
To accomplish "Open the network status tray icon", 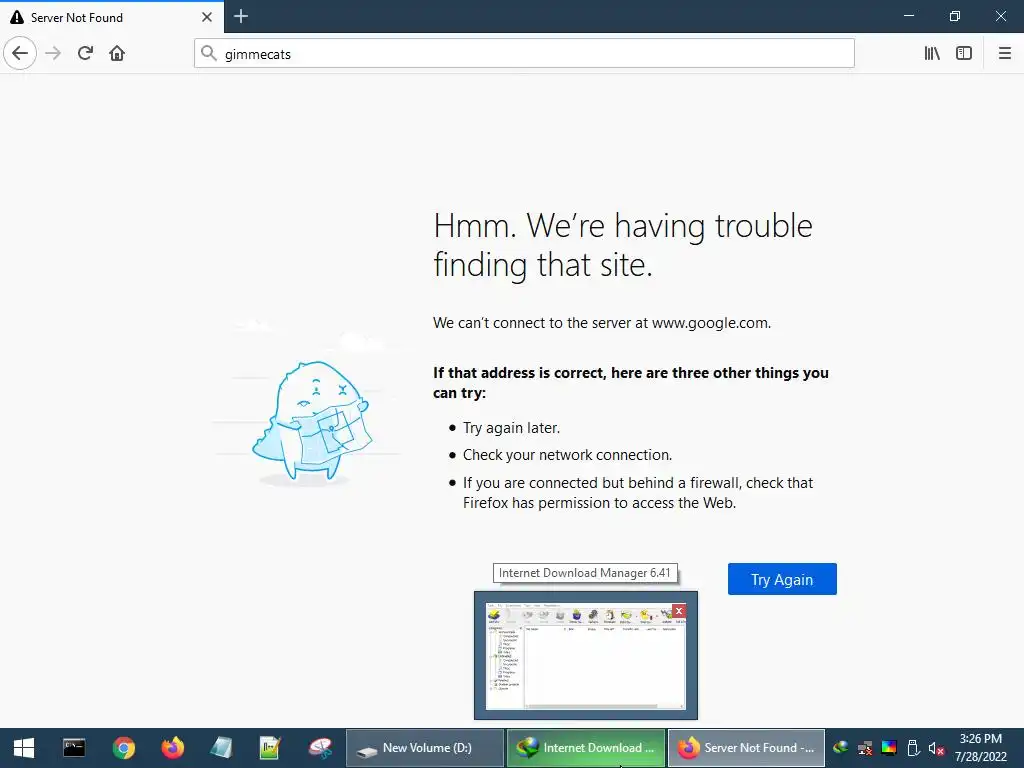I will click(865, 748).
